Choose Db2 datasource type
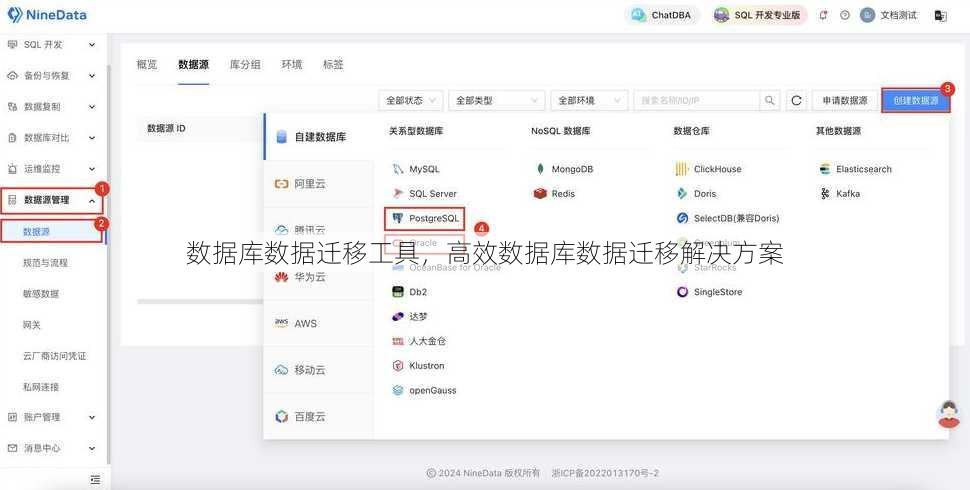Viewport: 970px width, 490px height. [x=410, y=292]
